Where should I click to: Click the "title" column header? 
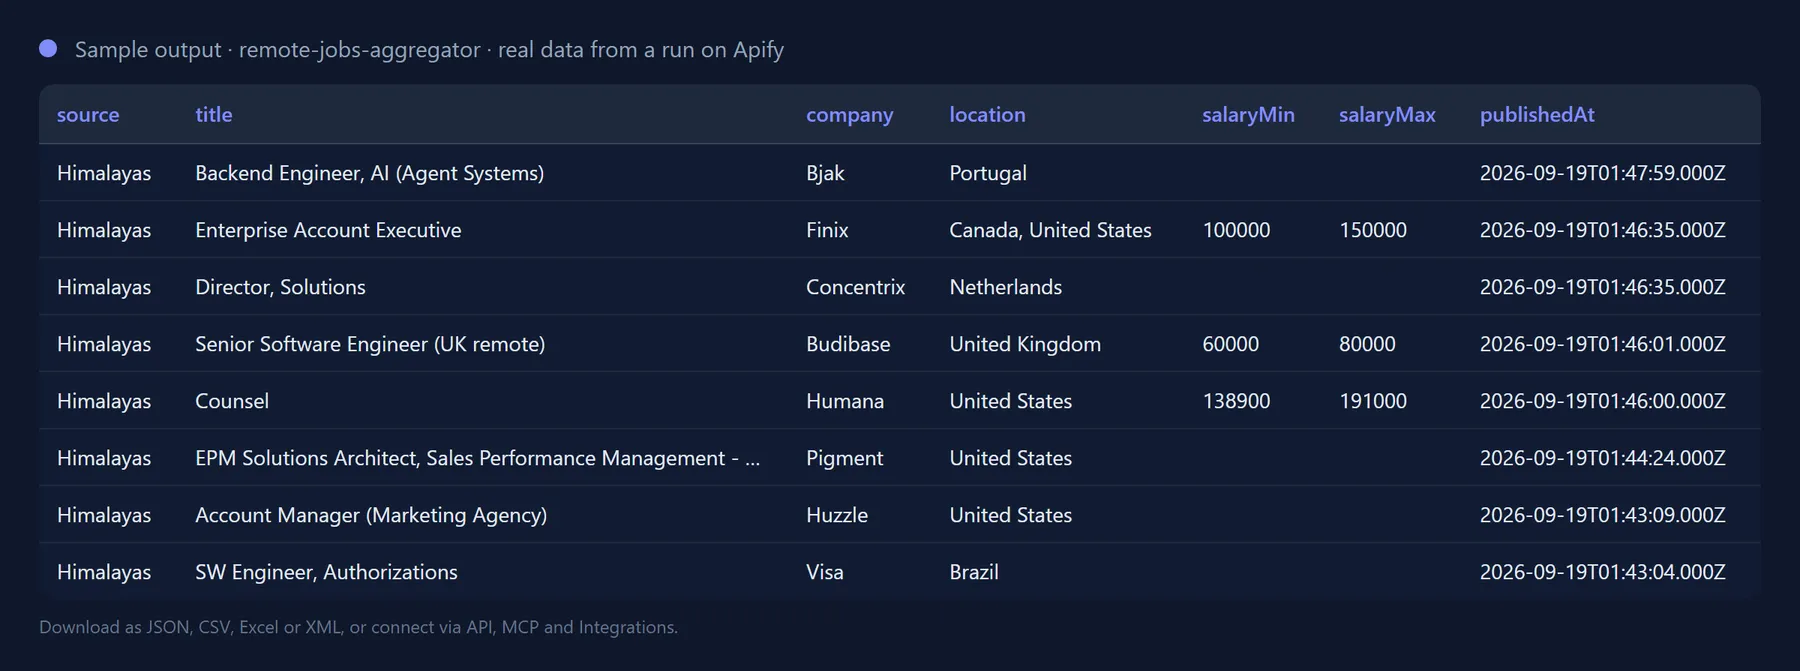click(214, 115)
